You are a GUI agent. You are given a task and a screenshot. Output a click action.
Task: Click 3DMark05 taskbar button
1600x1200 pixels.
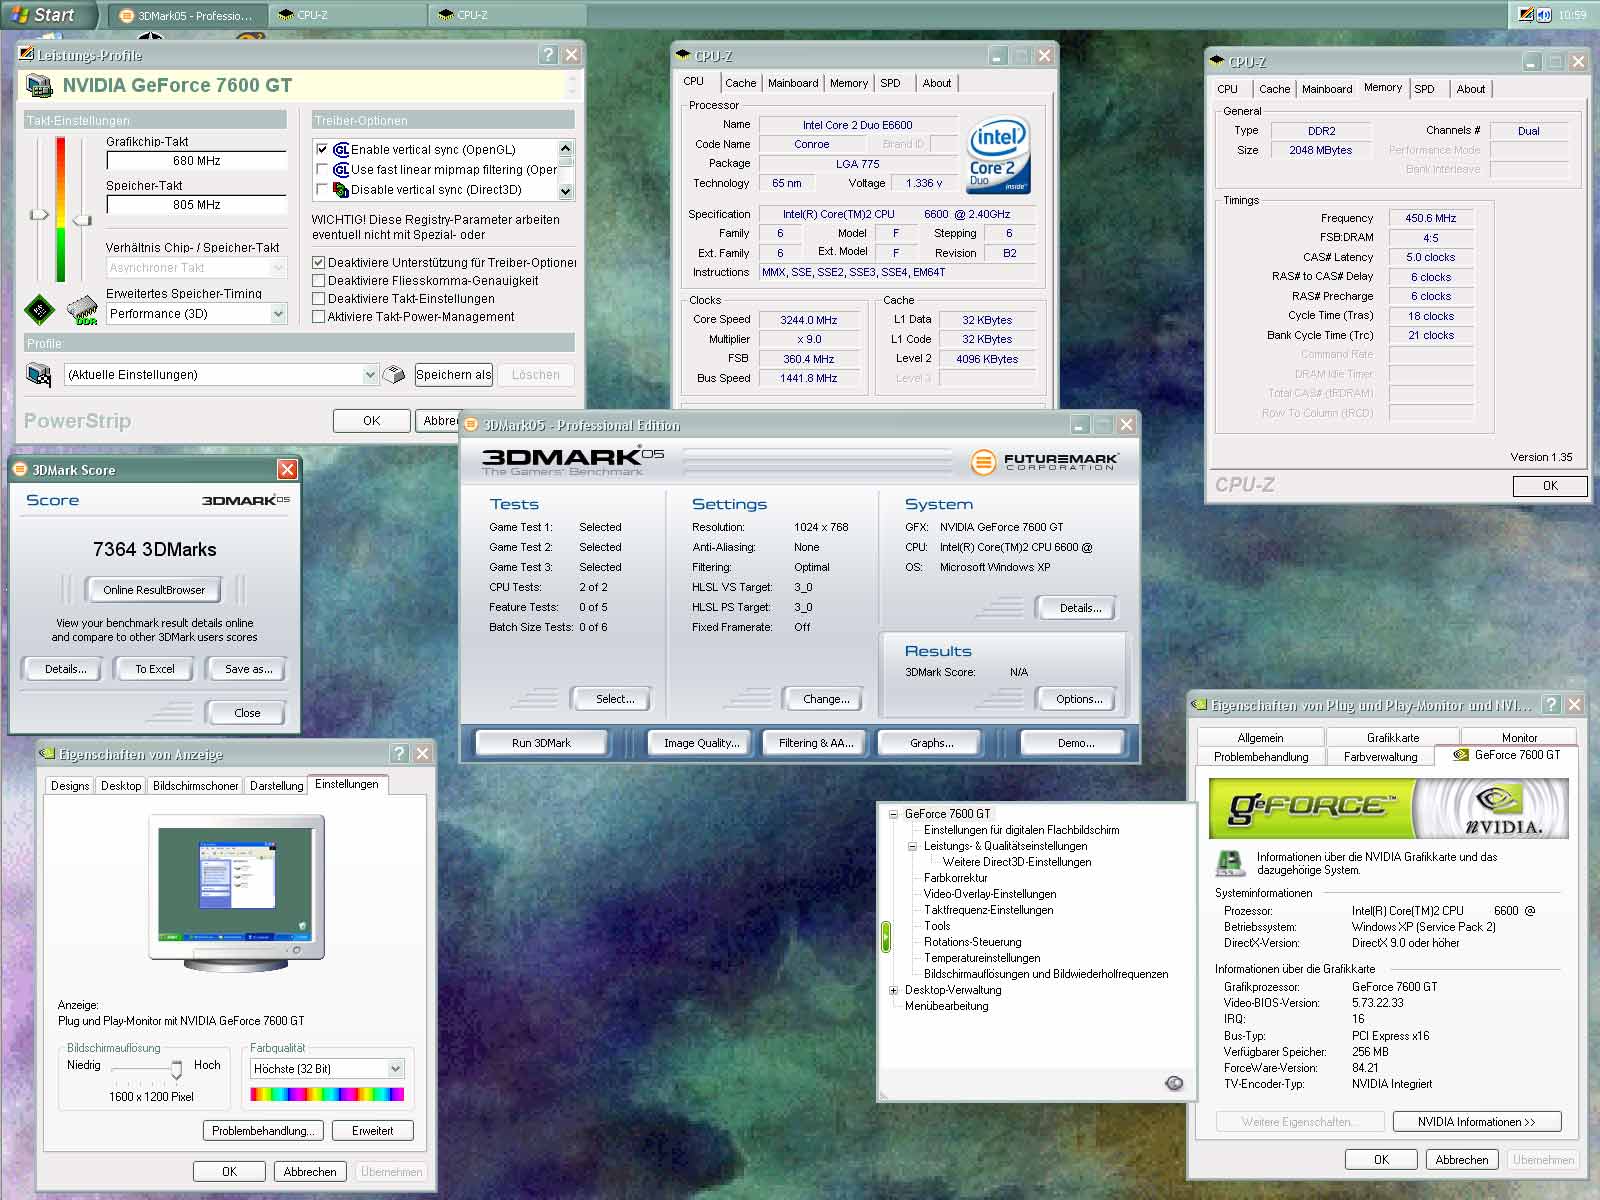click(x=187, y=15)
